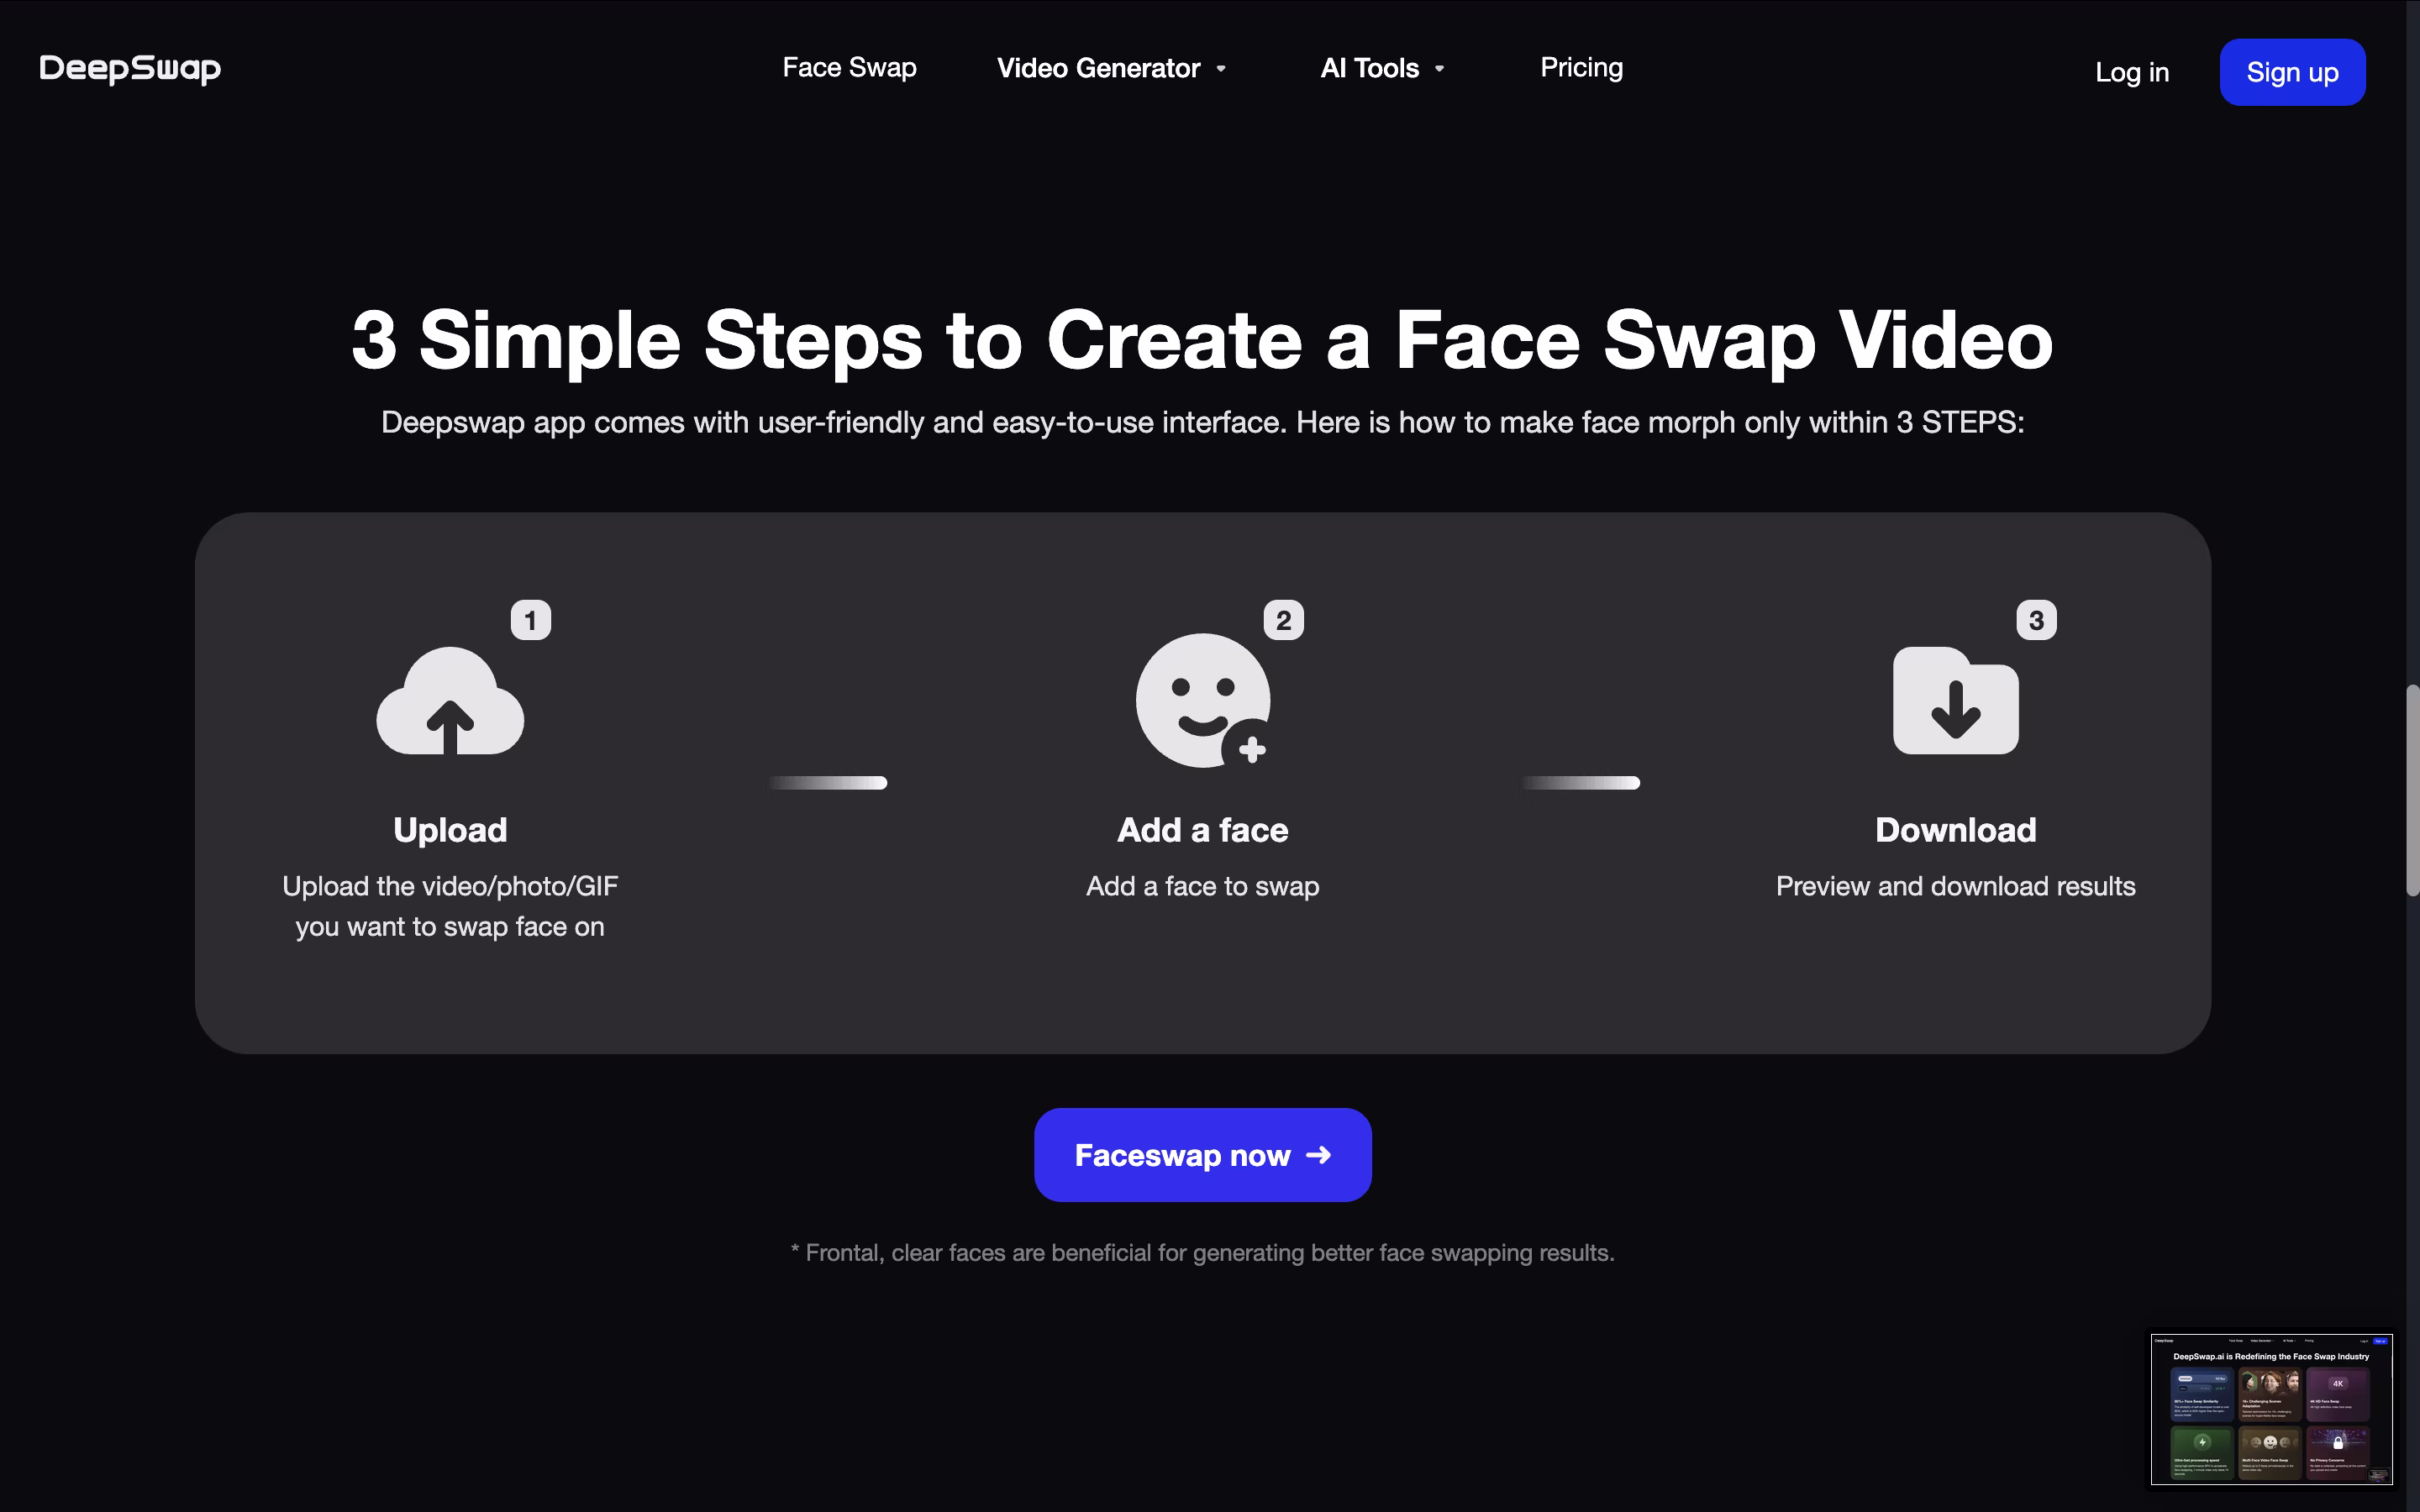Click the DeepSwap logo
Image resolution: width=2420 pixels, height=1512 pixels.
click(130, 68)
